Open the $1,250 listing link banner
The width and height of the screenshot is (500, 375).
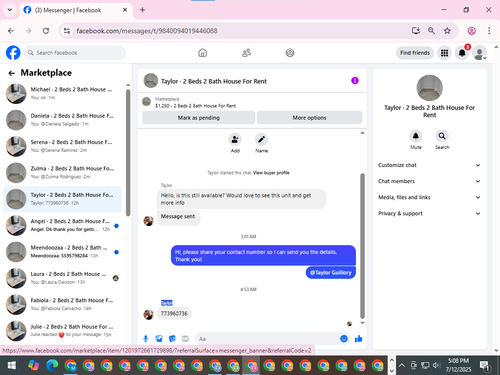point(252,102)
